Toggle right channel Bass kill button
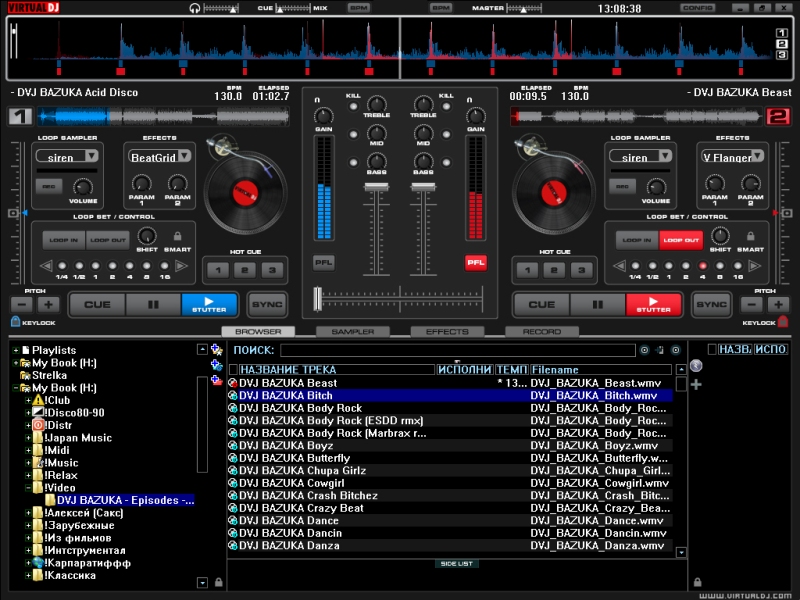 (446, 163)
